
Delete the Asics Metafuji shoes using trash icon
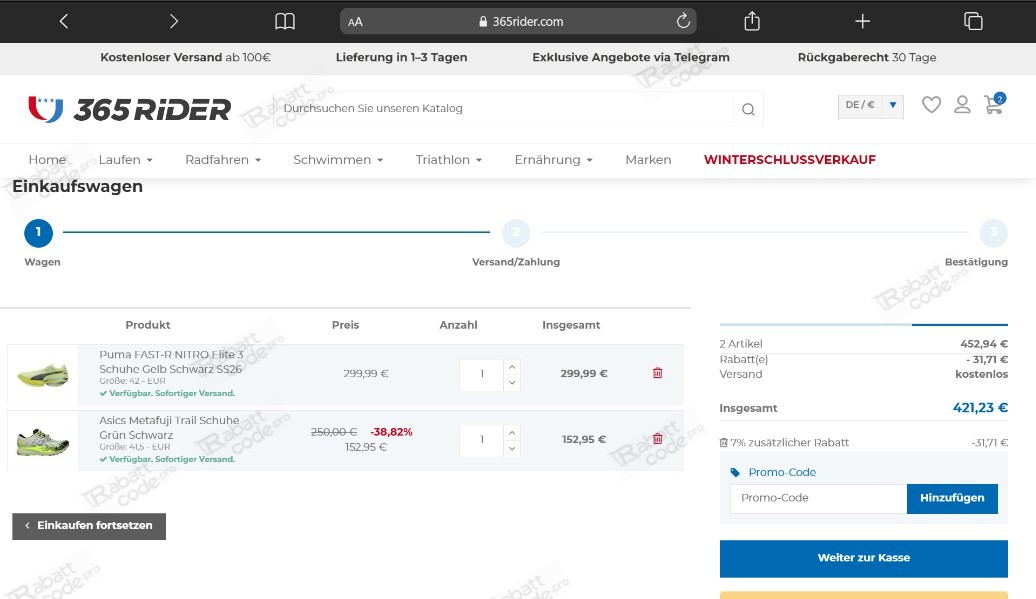(x=657, y=439)
